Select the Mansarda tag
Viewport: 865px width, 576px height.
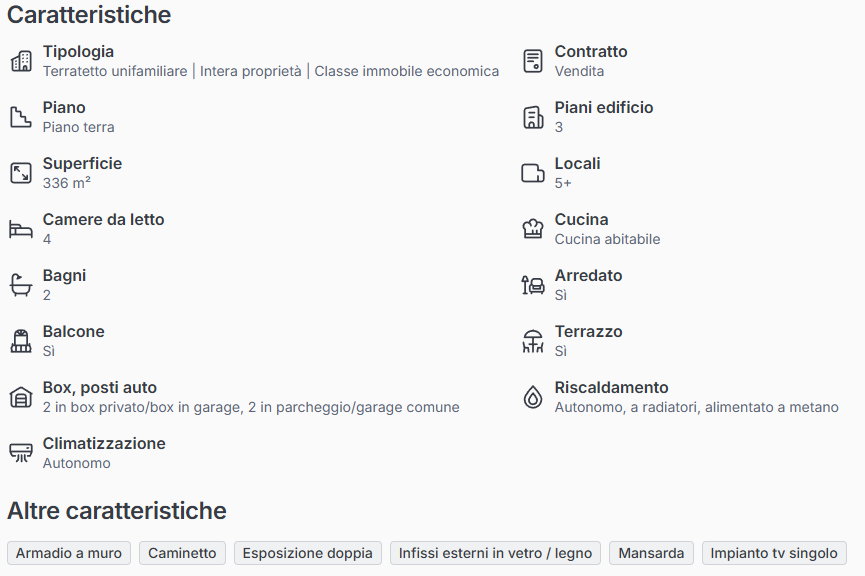[x=651, y=553]
